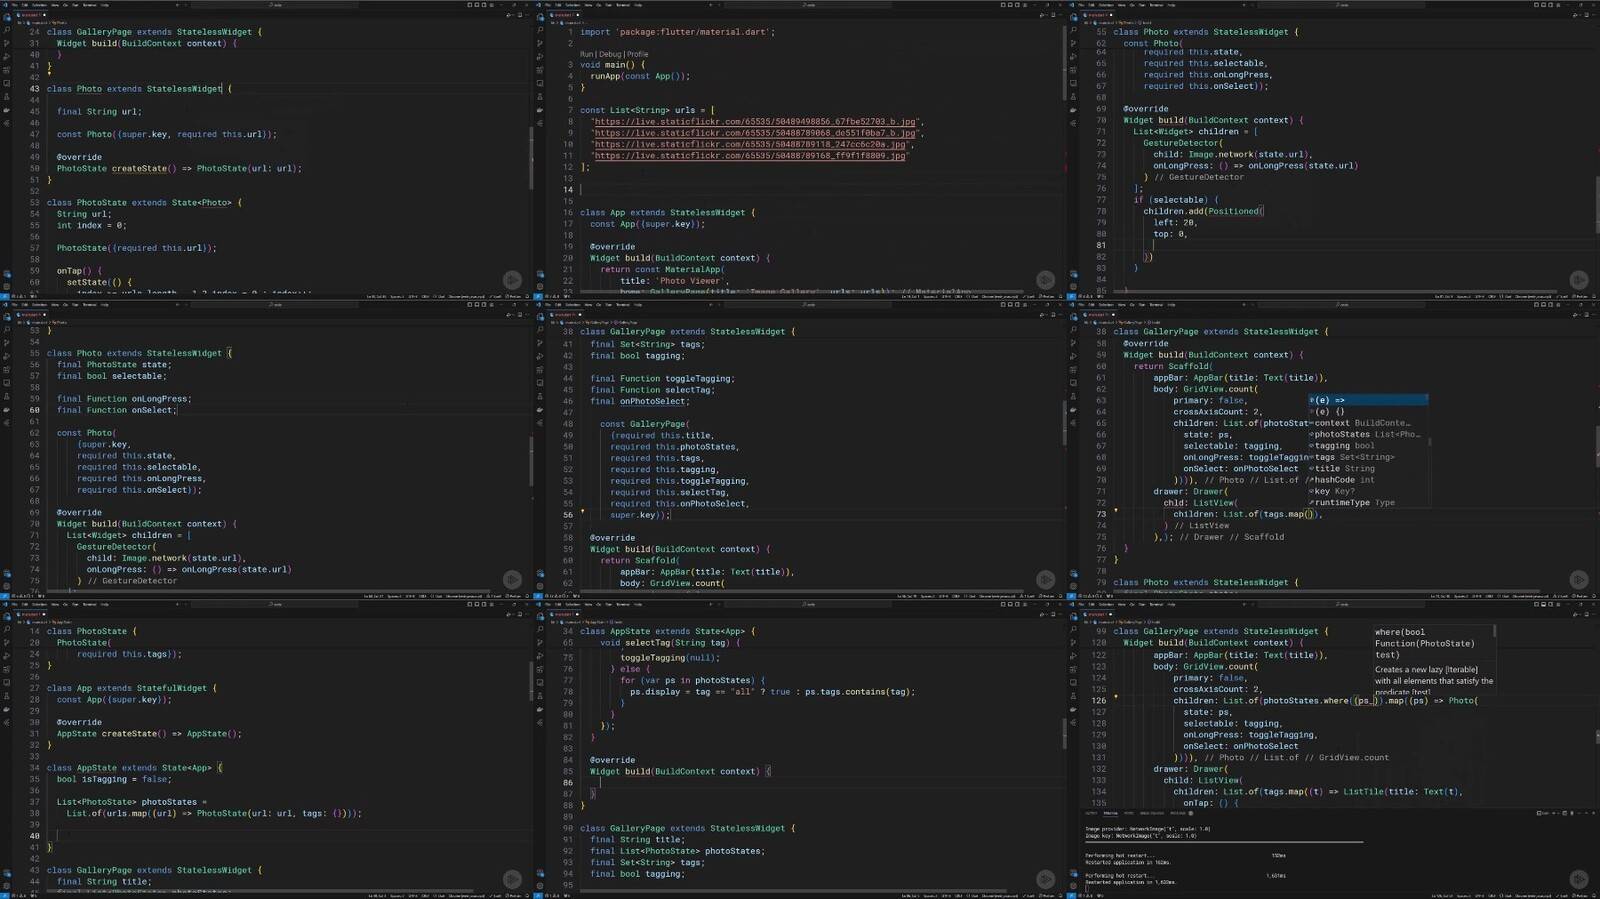Switch to the Terminal tab in the bottom panel
The image size is (1600, 899).
click(x=1110, y=813)
